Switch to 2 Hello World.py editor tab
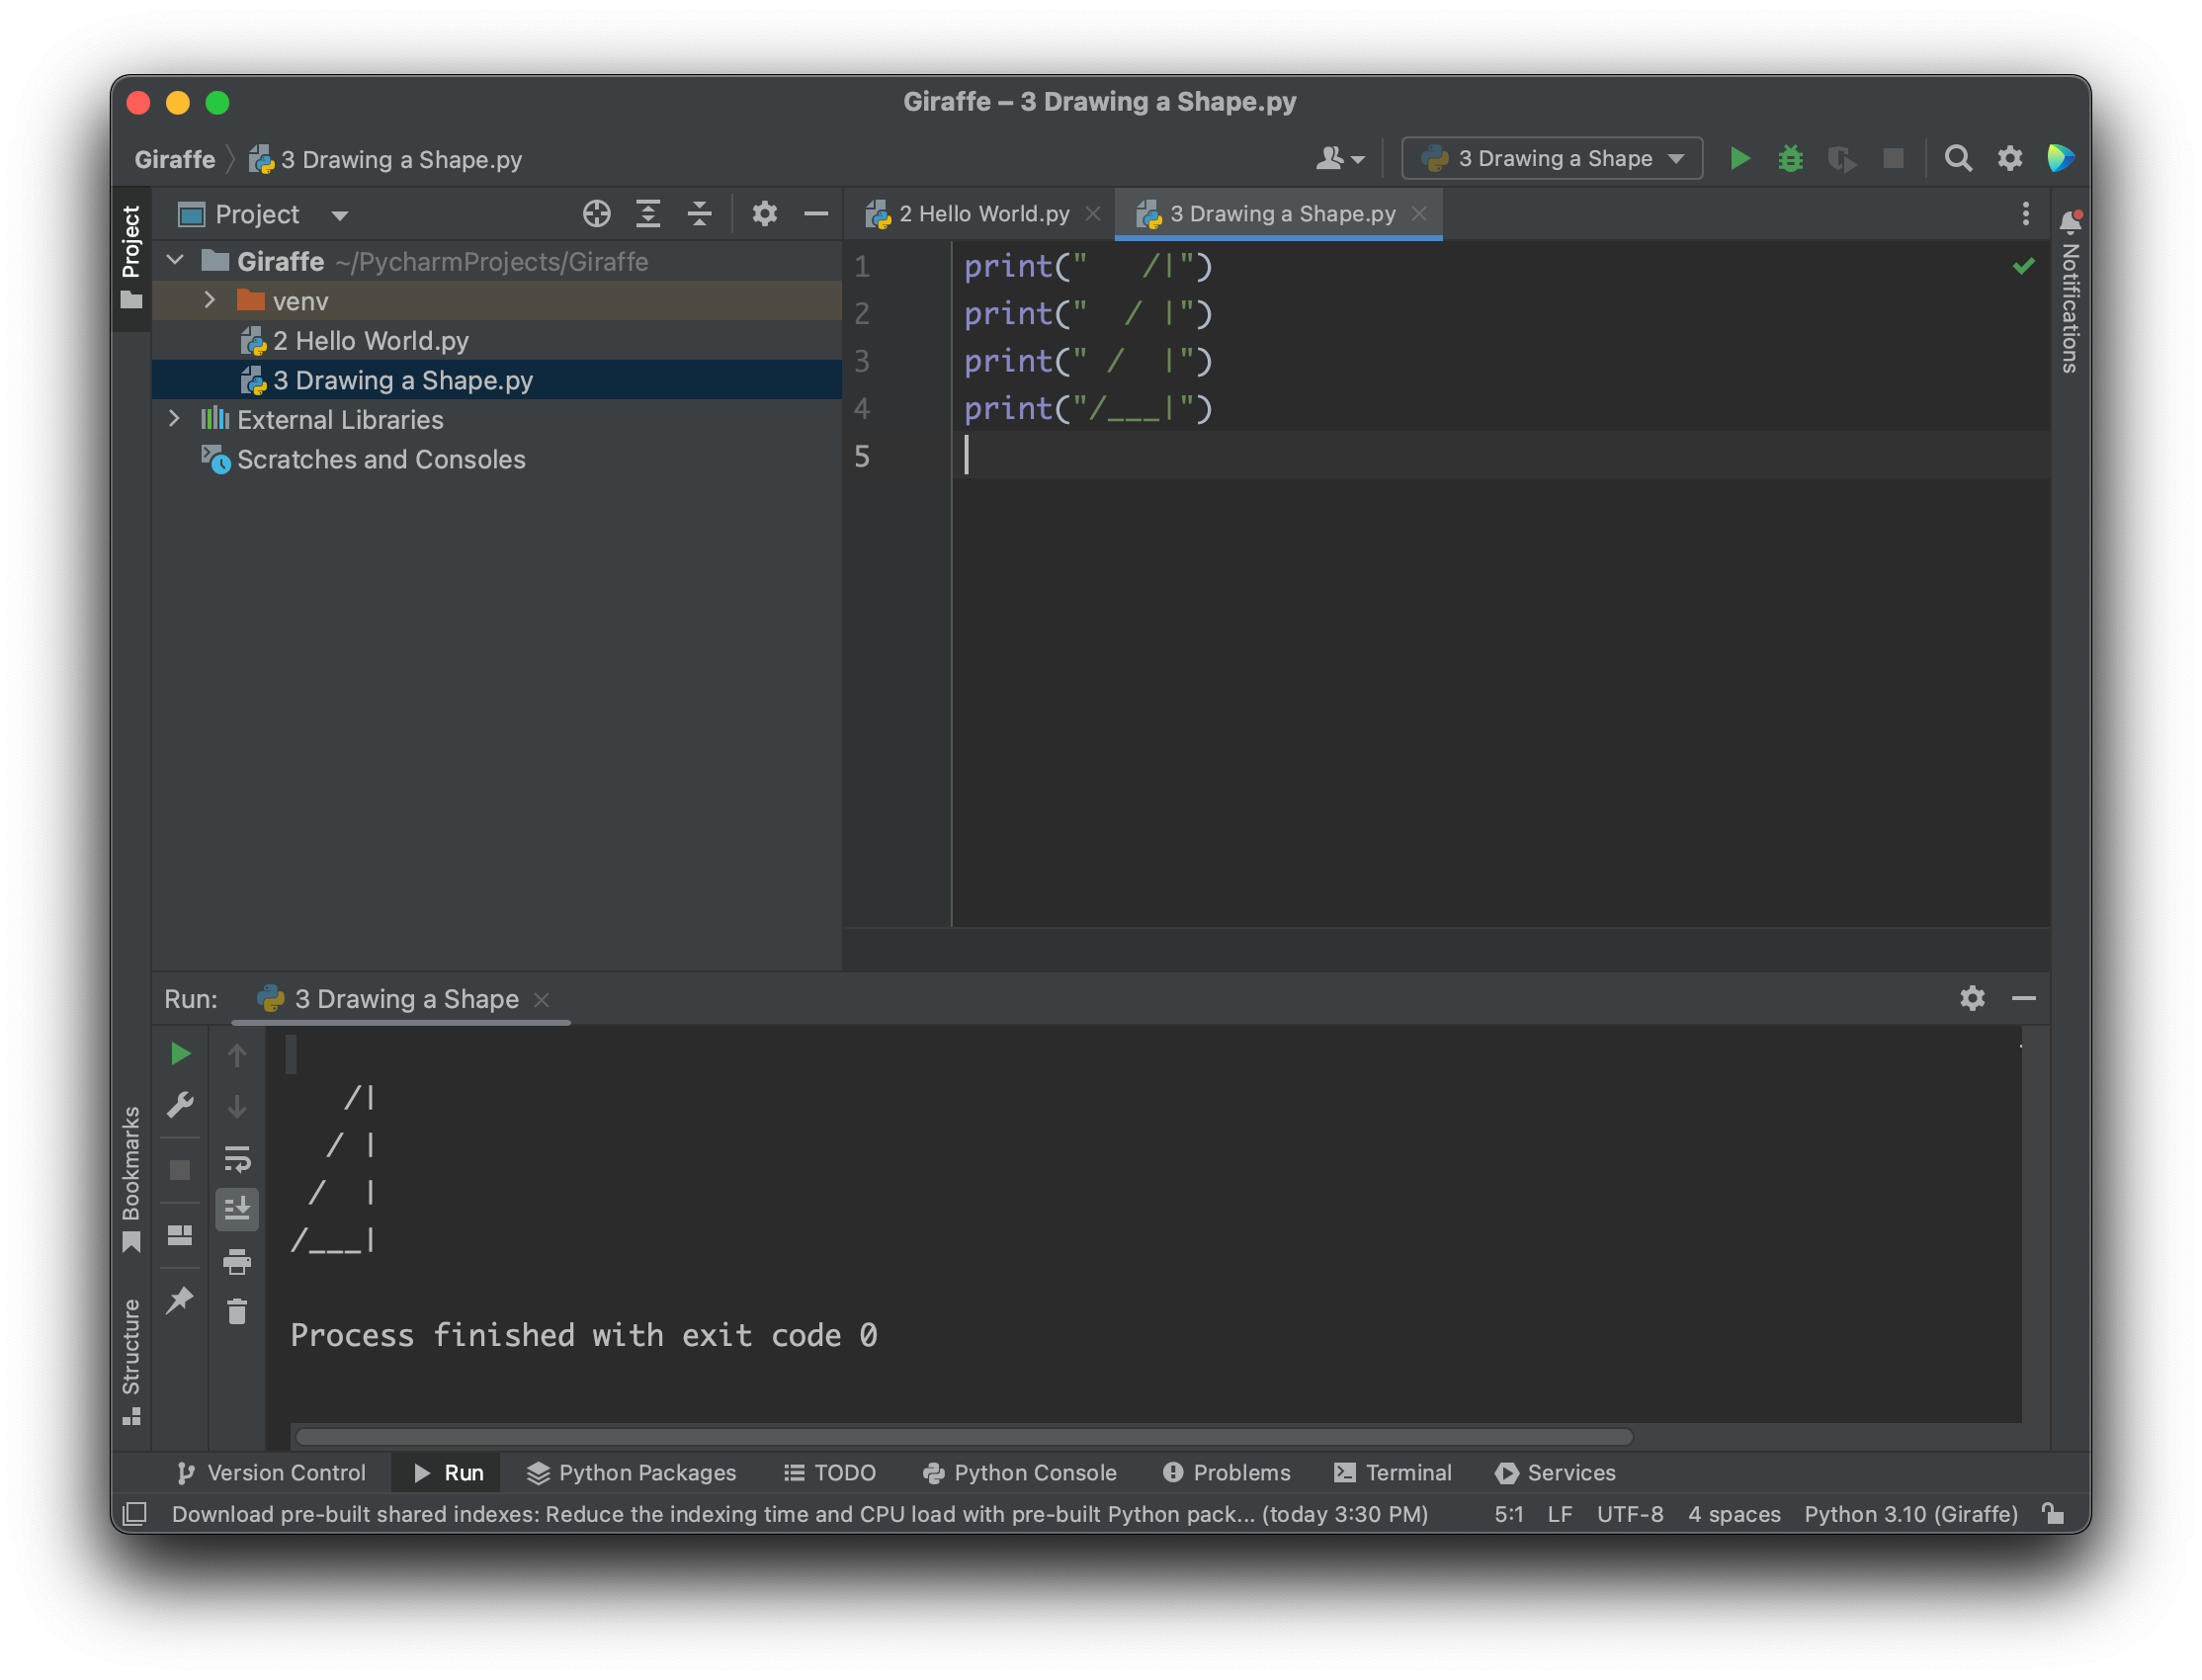The image size is (2202, 1680). click(x=982, y=214)
